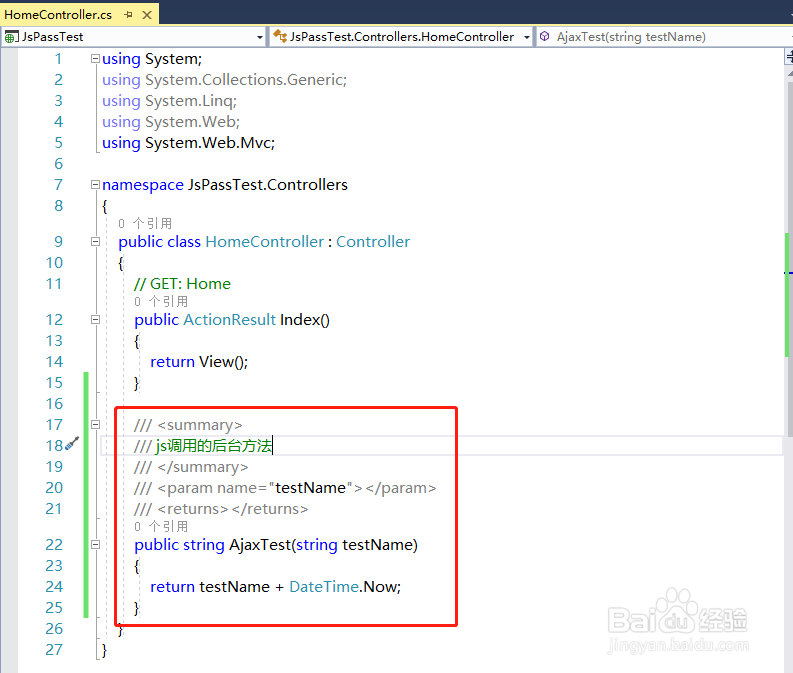Click the 'ActionResult' return type
The height and width of the screenshot is (673, 793).
pyautogui.click(x=230, y=320)
